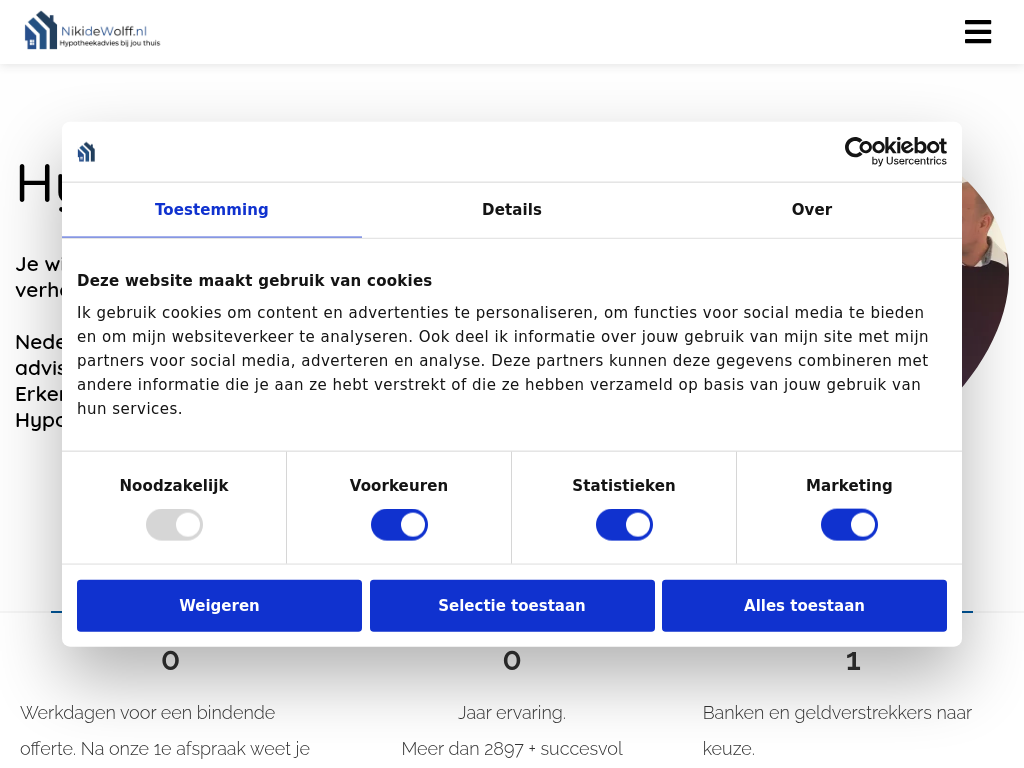Disable the Marketing cookies switch
The image size is (1024, 768).
coord(849,525)
